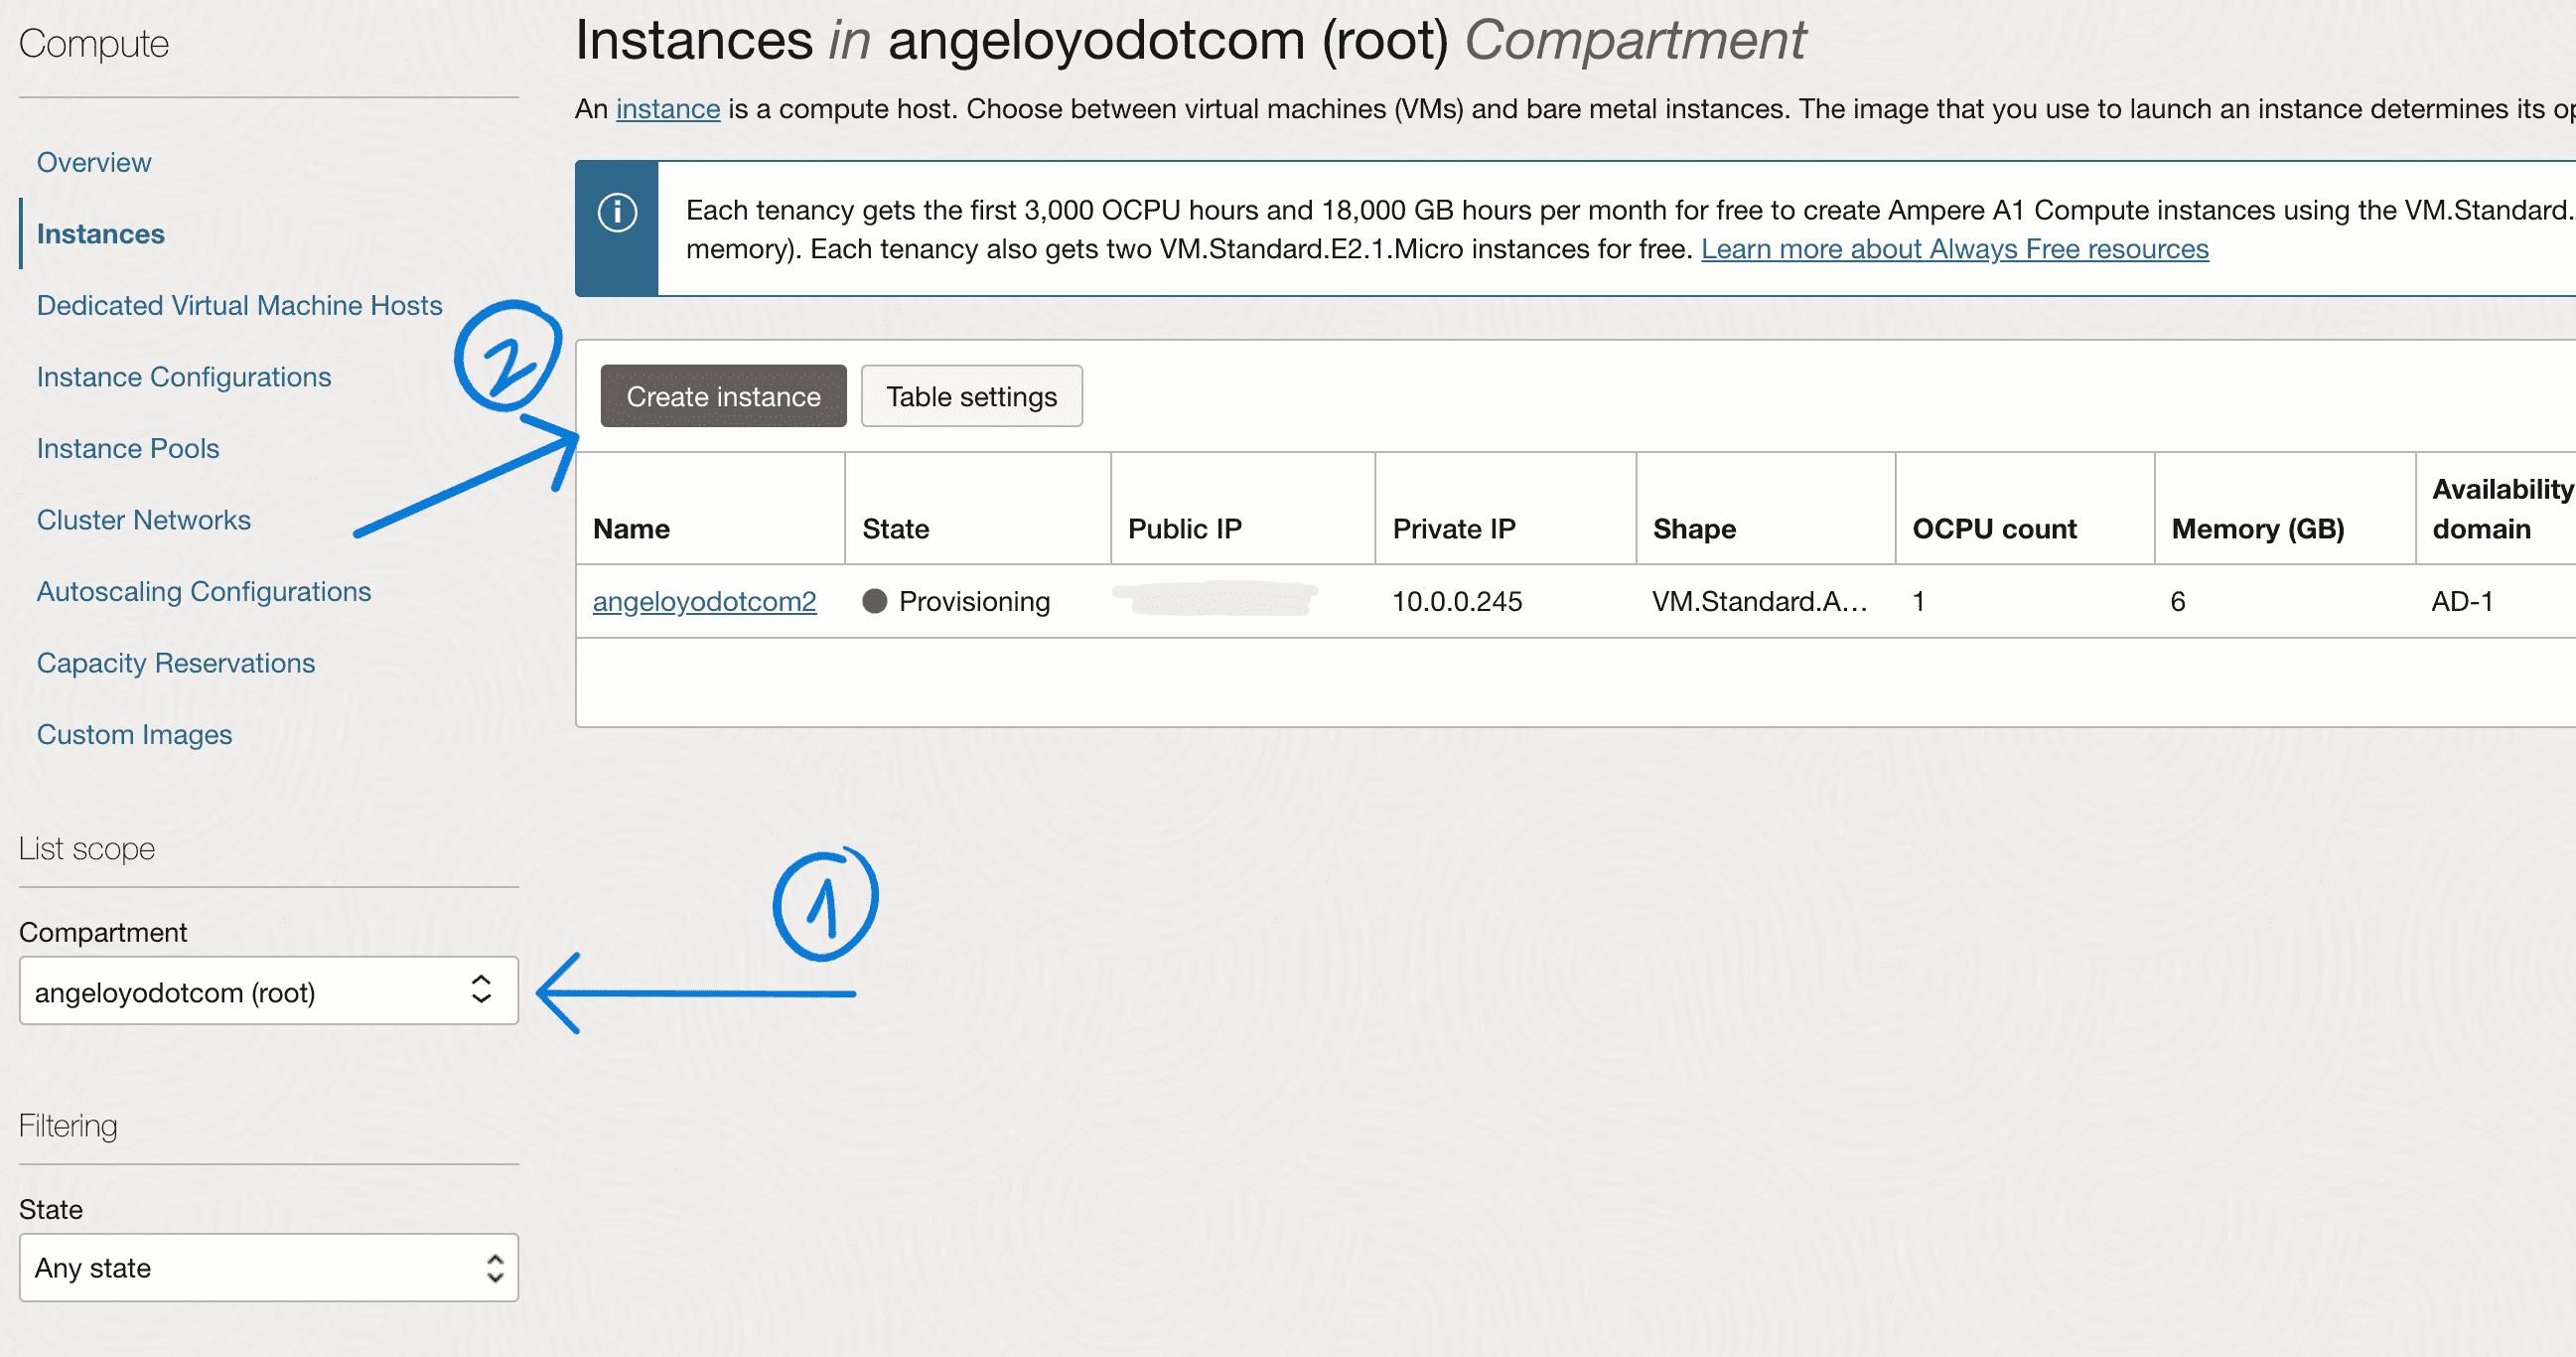Screen dimensions: 2576x1357
Task: Click the Learn more about Always Free resources link
Action: pyautogui.click(x=1947, y=250)
